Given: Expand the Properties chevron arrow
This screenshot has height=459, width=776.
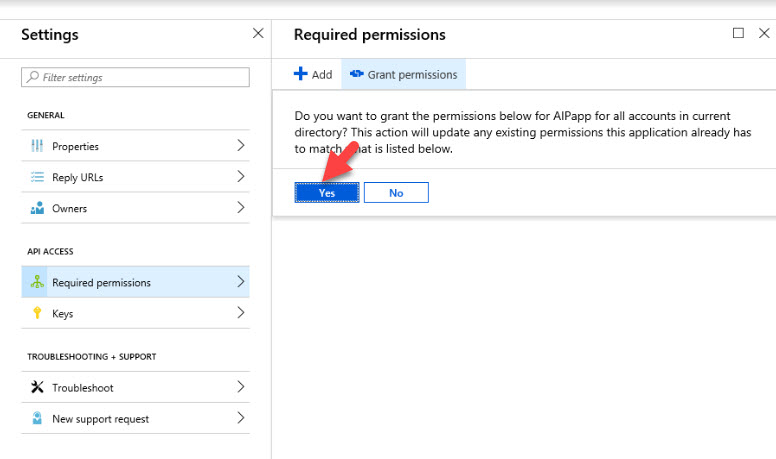Looking at the screenshot, I should pyautogui.click(x=241, y=145).
